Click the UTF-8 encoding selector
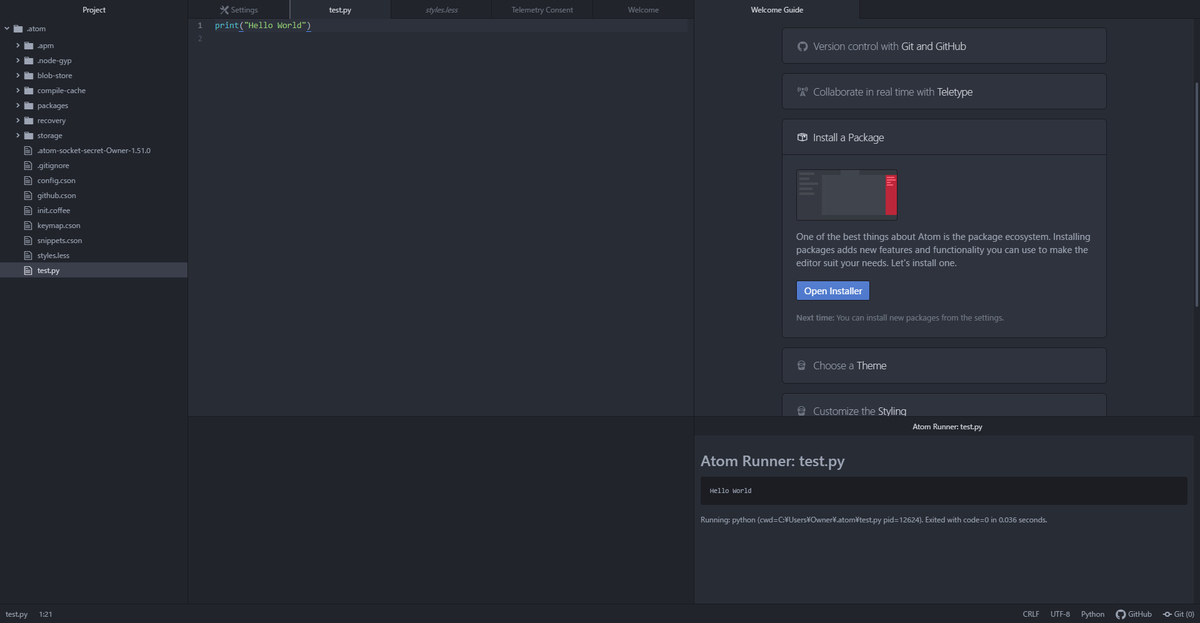The image size is (1200, 623). (1060, 614)
